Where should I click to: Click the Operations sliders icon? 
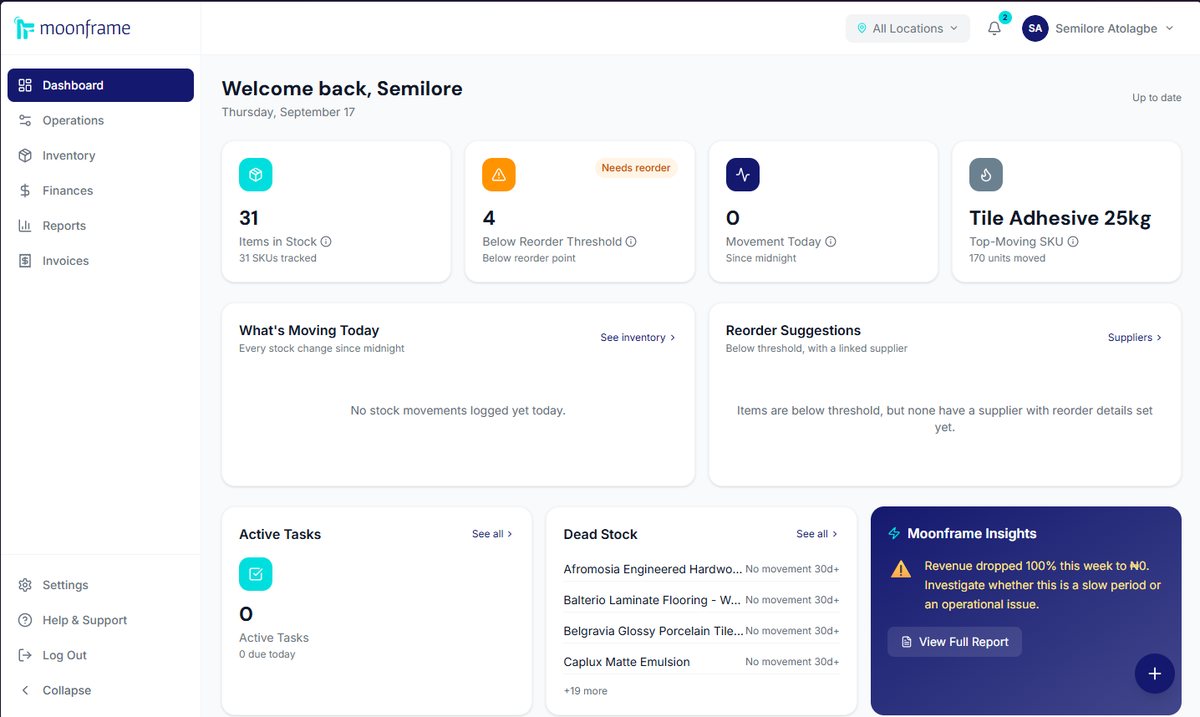point(25,120)
